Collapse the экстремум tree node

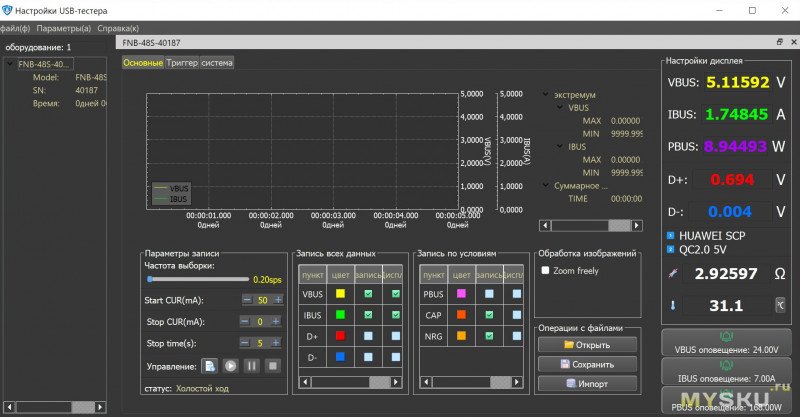click(x=546, y=95)
